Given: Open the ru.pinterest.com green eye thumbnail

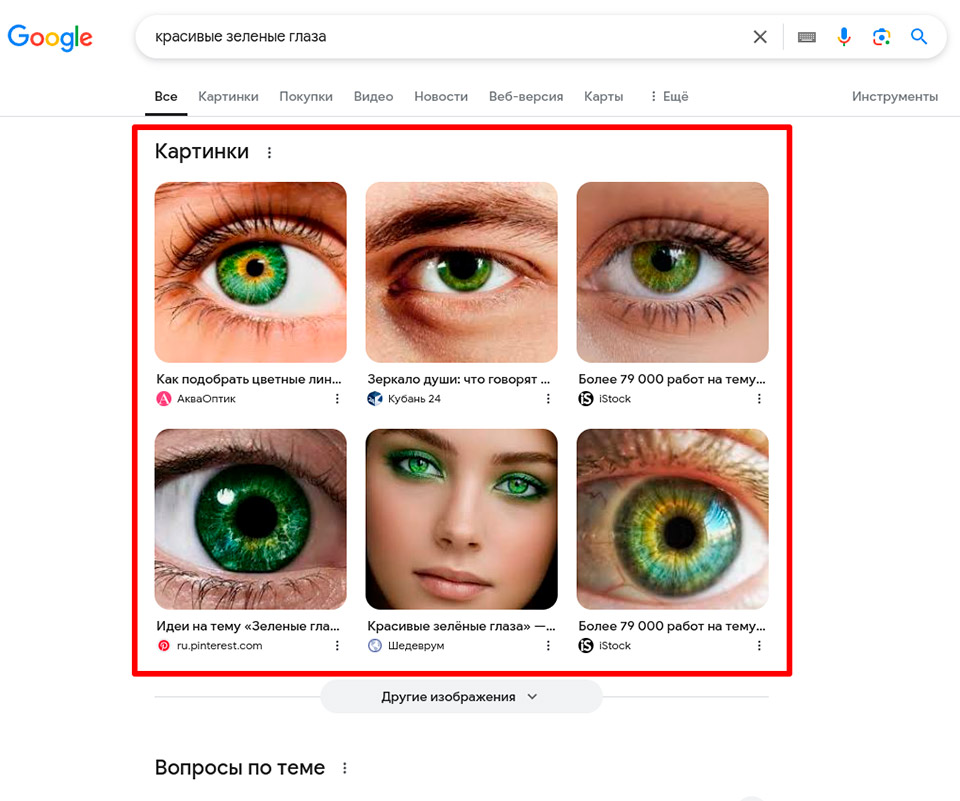Looking at the screenshot, I should 250,519.
